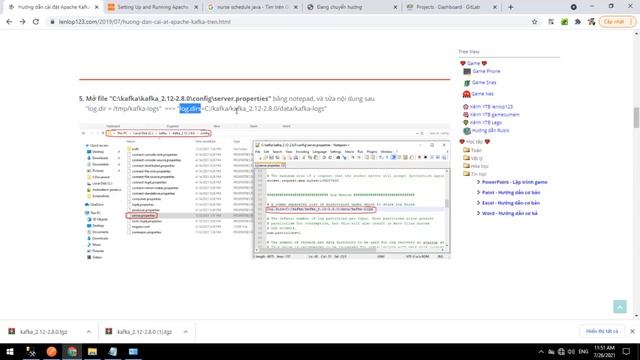Open a new browser tab
This screenshot has width=640, height=360.
511,7
